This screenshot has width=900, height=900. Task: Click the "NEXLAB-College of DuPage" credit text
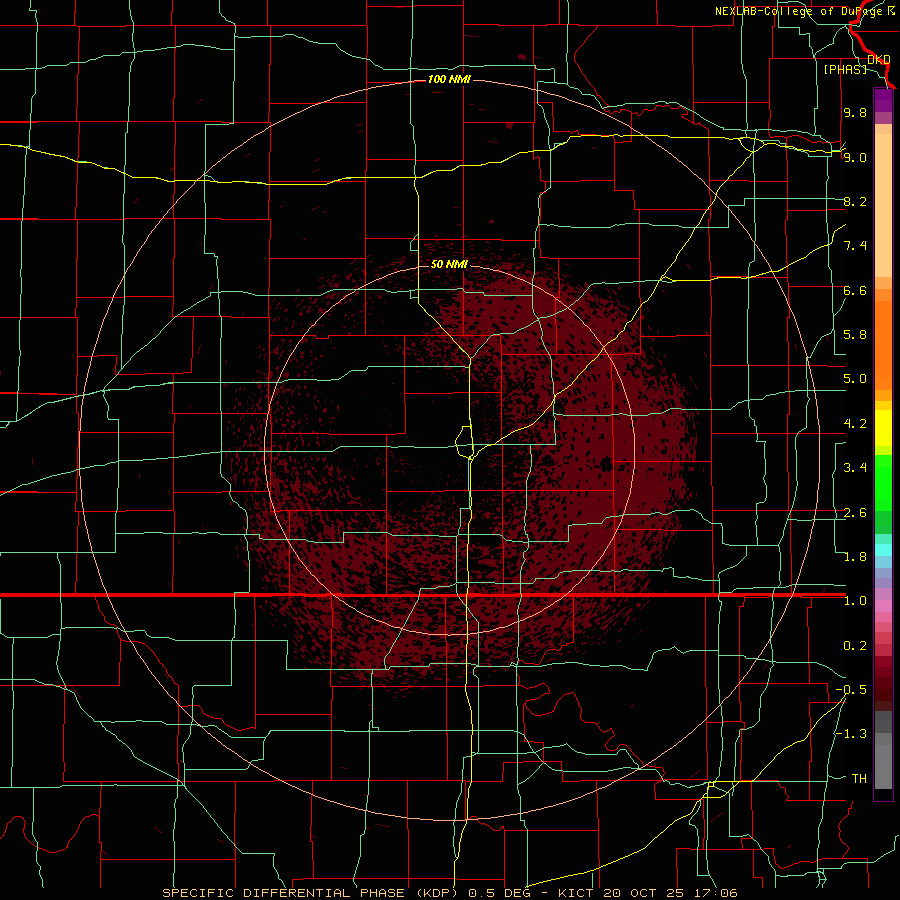coord(798,11)
